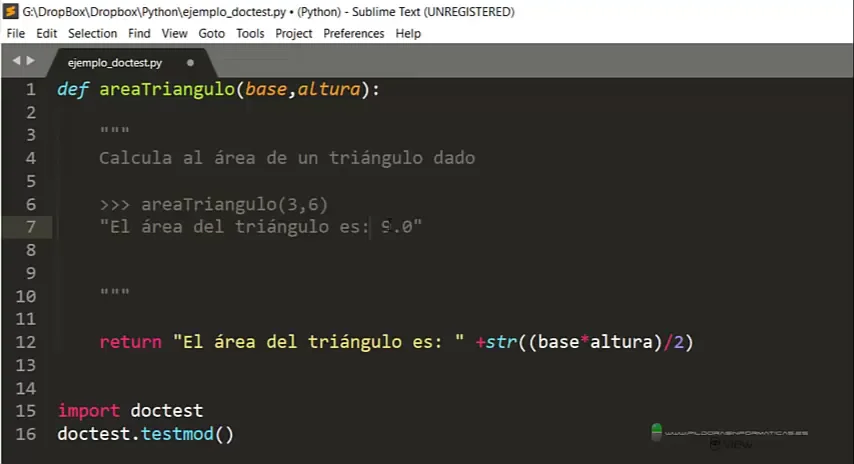Click the Sublime Text icon in title bar
Screen dimensions: 854x464
click(10, 11)
